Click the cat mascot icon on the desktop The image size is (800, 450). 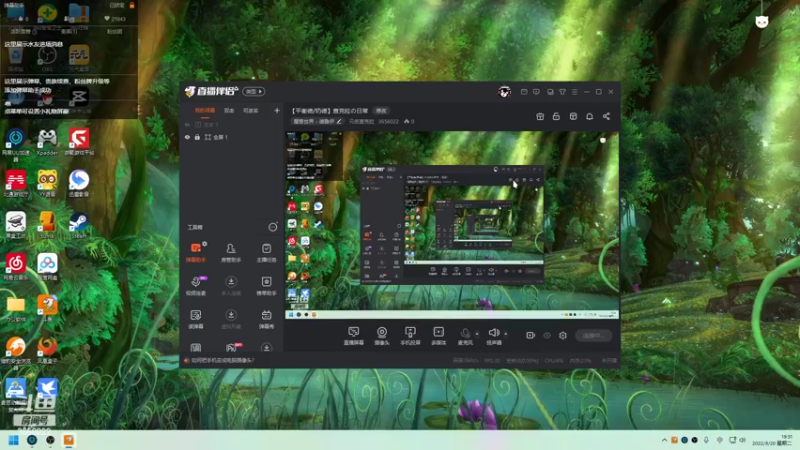pos(762,21)
